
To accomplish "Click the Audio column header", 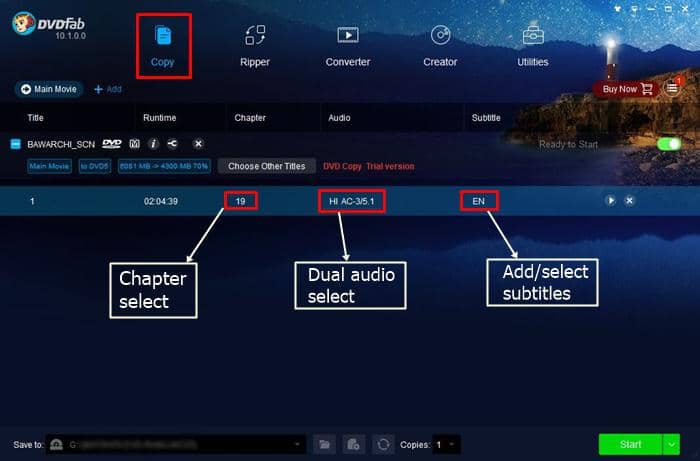I will tap(339, 118).
